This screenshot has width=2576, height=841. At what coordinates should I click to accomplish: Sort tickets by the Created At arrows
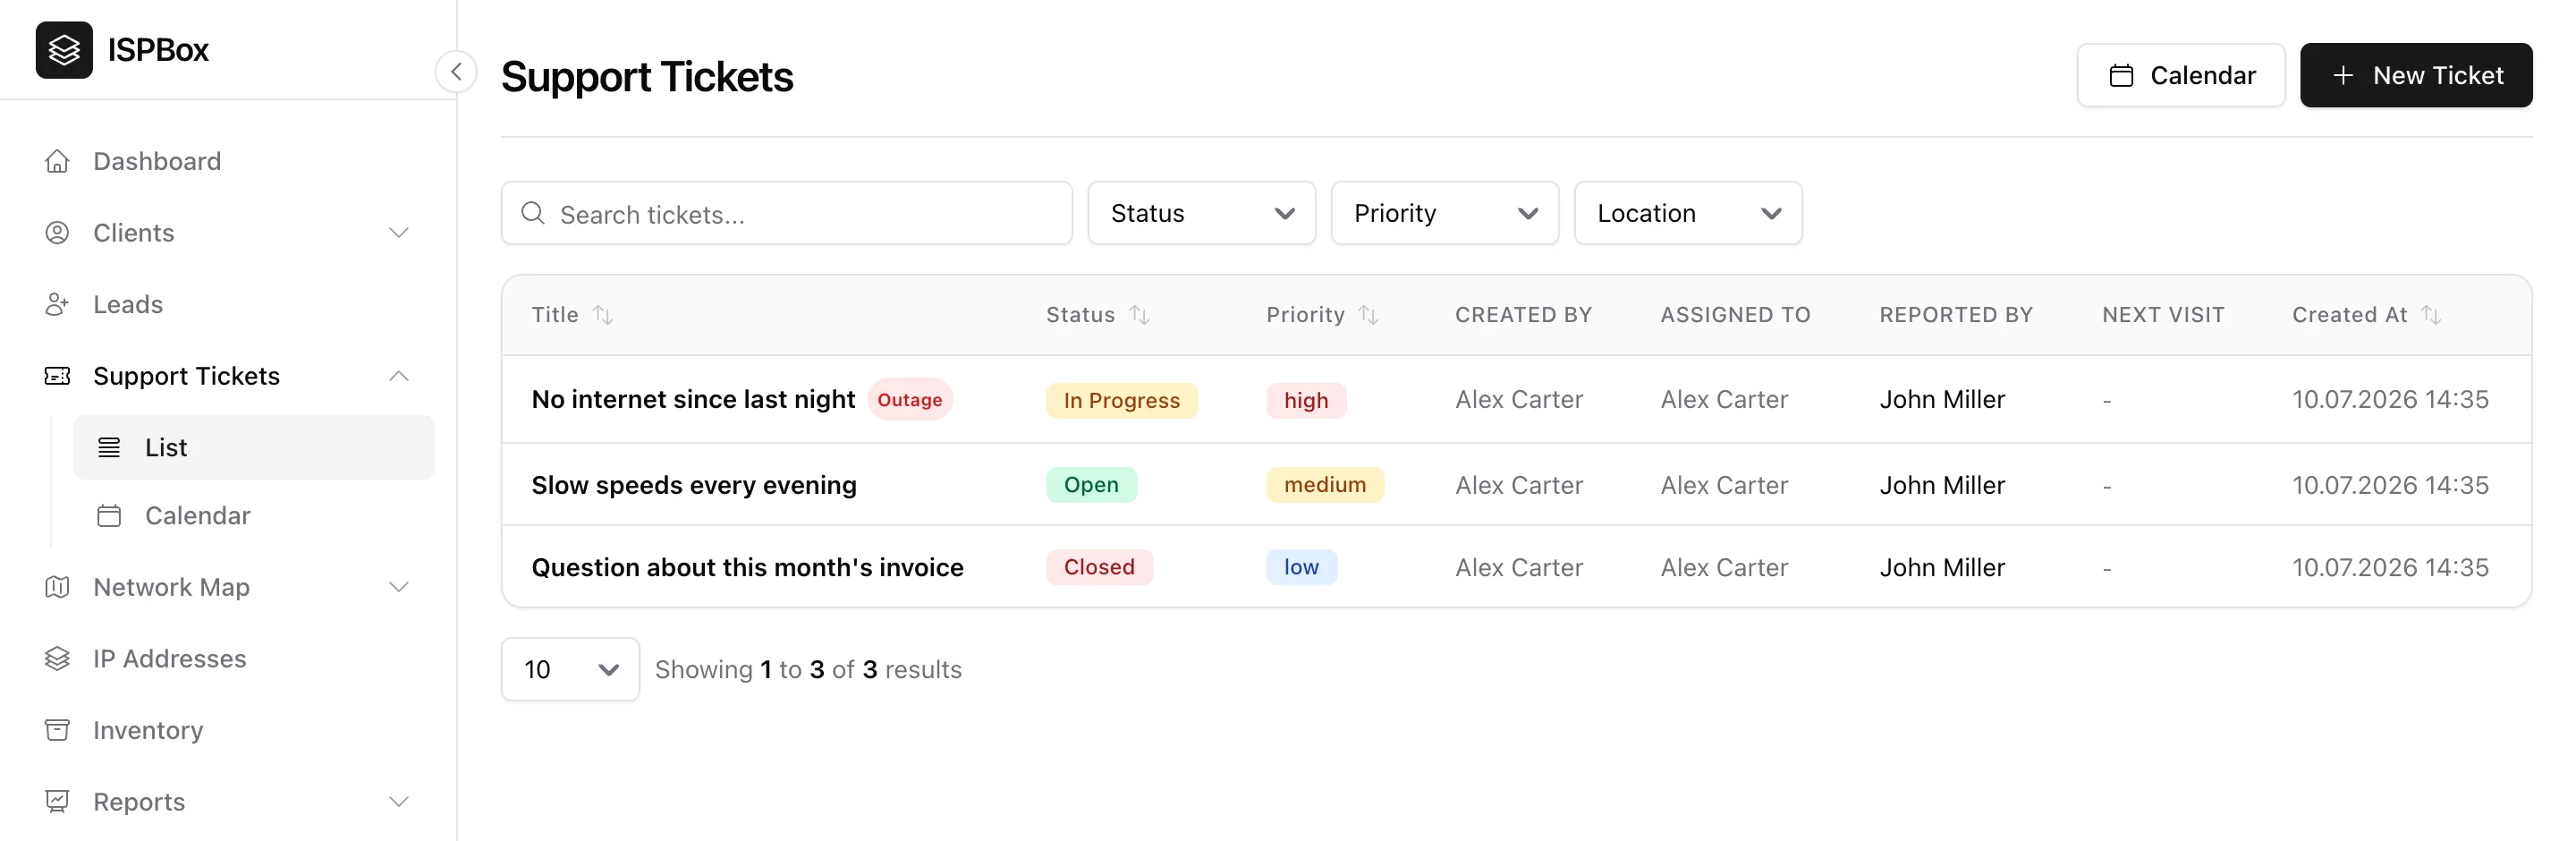(x=2431, y=315)
